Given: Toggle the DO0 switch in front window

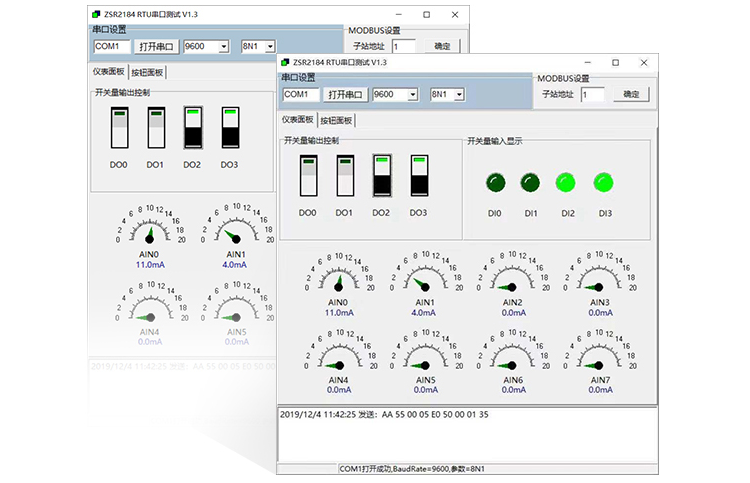Looking at the screenshot, I should [x=309, y=176].
